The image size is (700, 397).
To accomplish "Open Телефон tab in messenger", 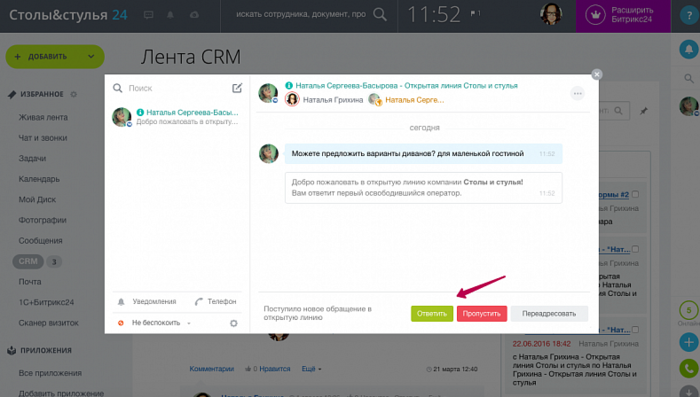I will 216,301.
